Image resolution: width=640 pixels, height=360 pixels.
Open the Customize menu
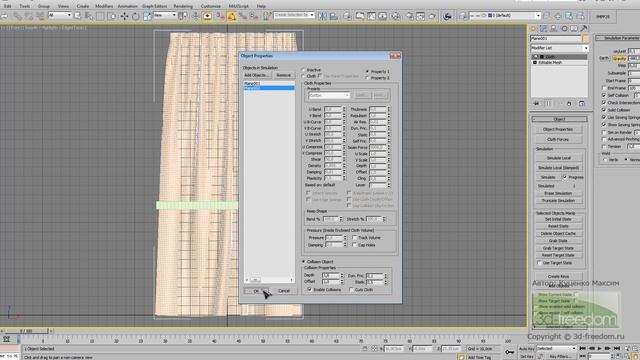point(211,6)
